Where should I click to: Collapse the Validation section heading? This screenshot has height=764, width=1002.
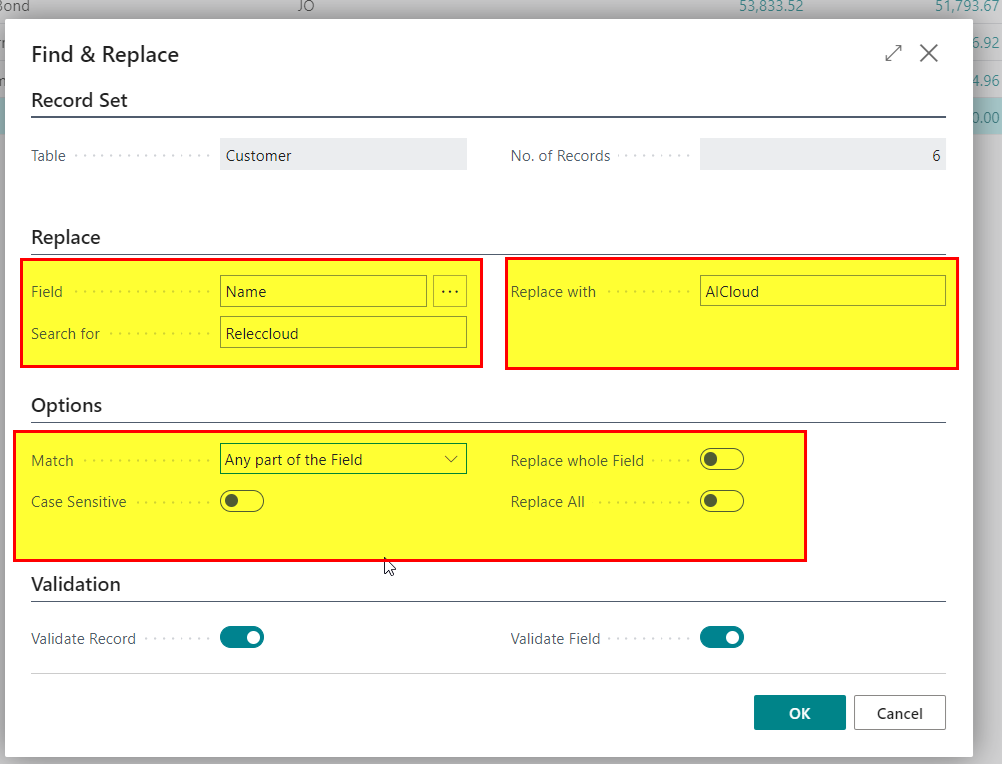[75, 584]
